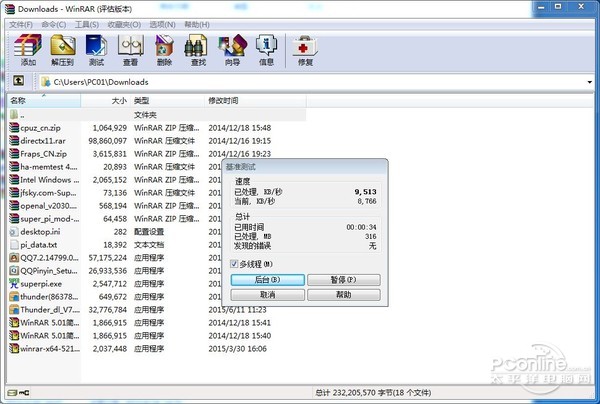Select the jfsky.com-Sup... file name

[x=49, y=193]
